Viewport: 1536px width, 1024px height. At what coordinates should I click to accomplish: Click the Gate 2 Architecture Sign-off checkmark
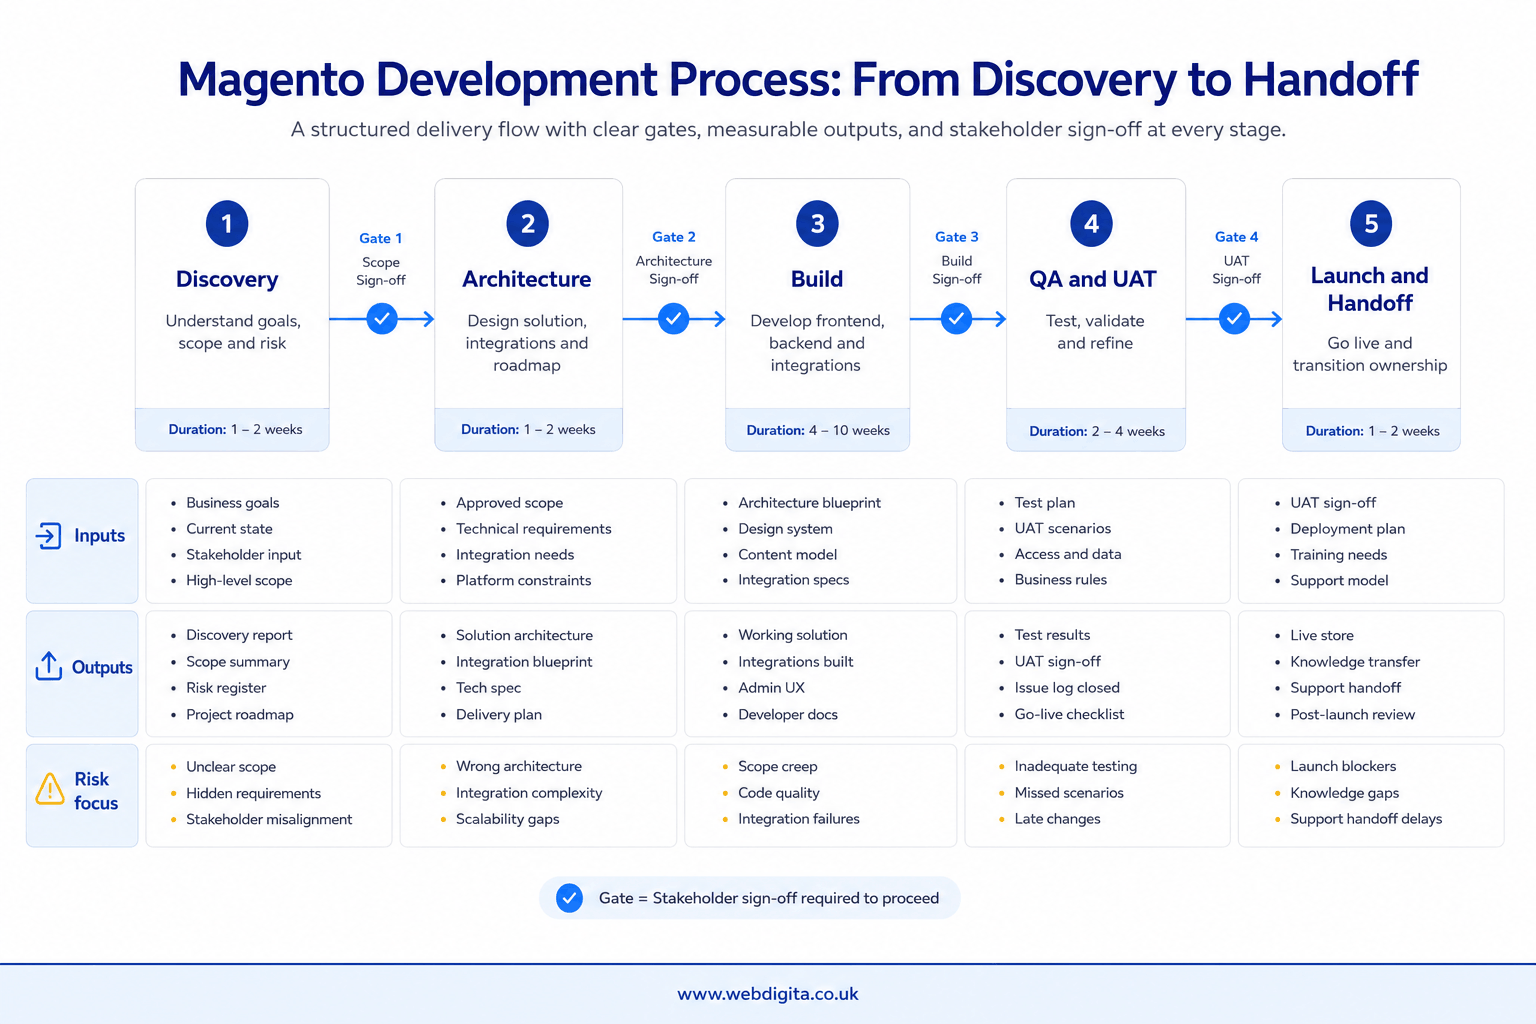point(674,319)
